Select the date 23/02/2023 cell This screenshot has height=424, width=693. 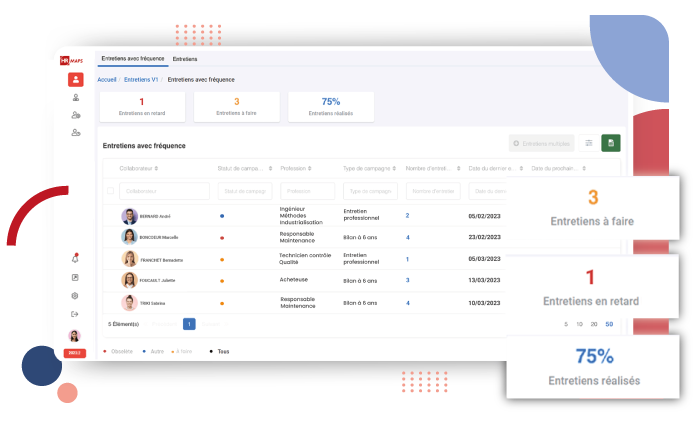tap(484, 237)
